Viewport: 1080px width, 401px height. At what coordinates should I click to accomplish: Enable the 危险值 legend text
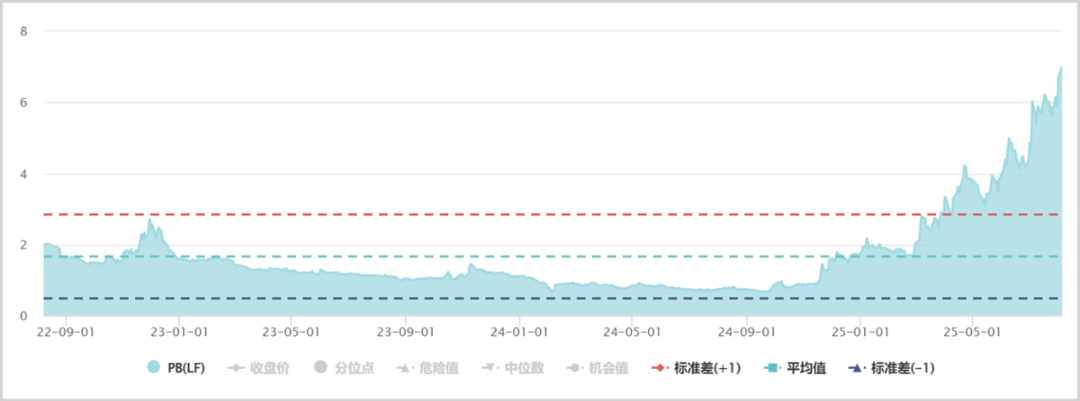(439, 368)
